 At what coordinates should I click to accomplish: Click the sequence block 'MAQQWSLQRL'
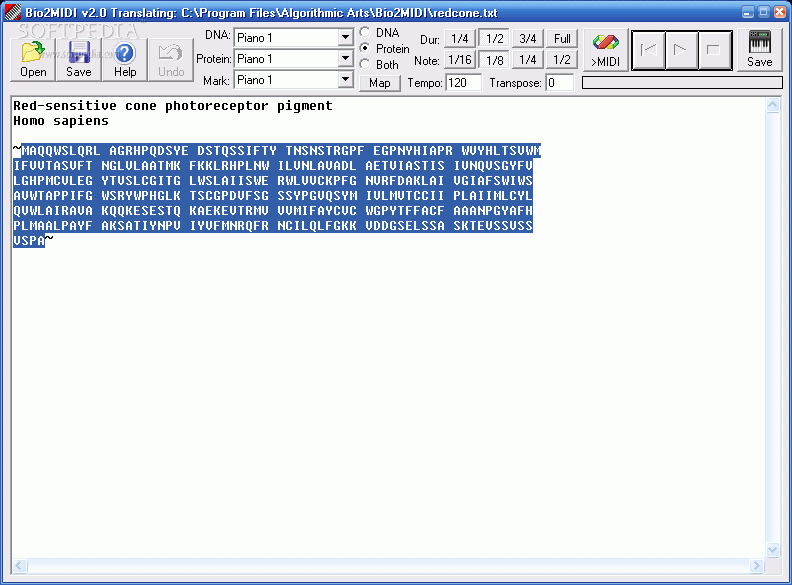(x=61, y=151)
